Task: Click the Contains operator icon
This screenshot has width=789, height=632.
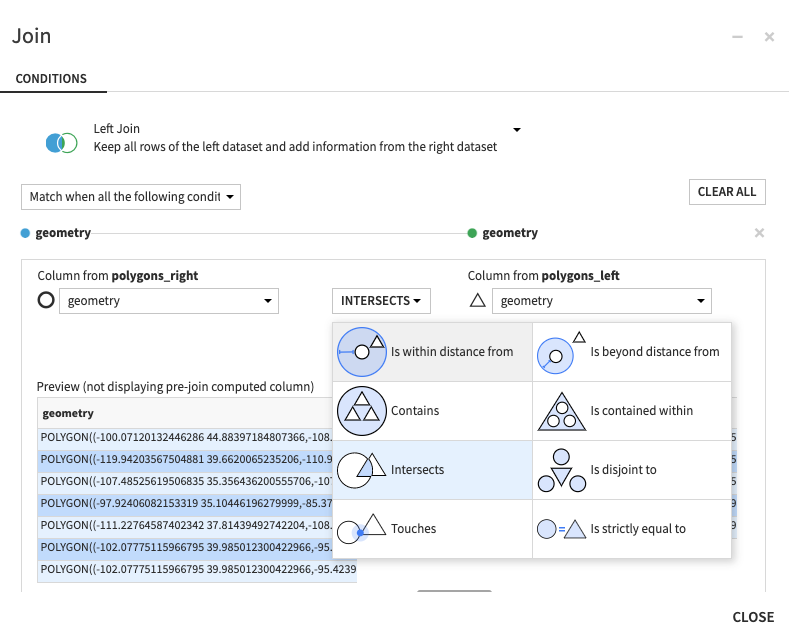Action: point(362,411)
